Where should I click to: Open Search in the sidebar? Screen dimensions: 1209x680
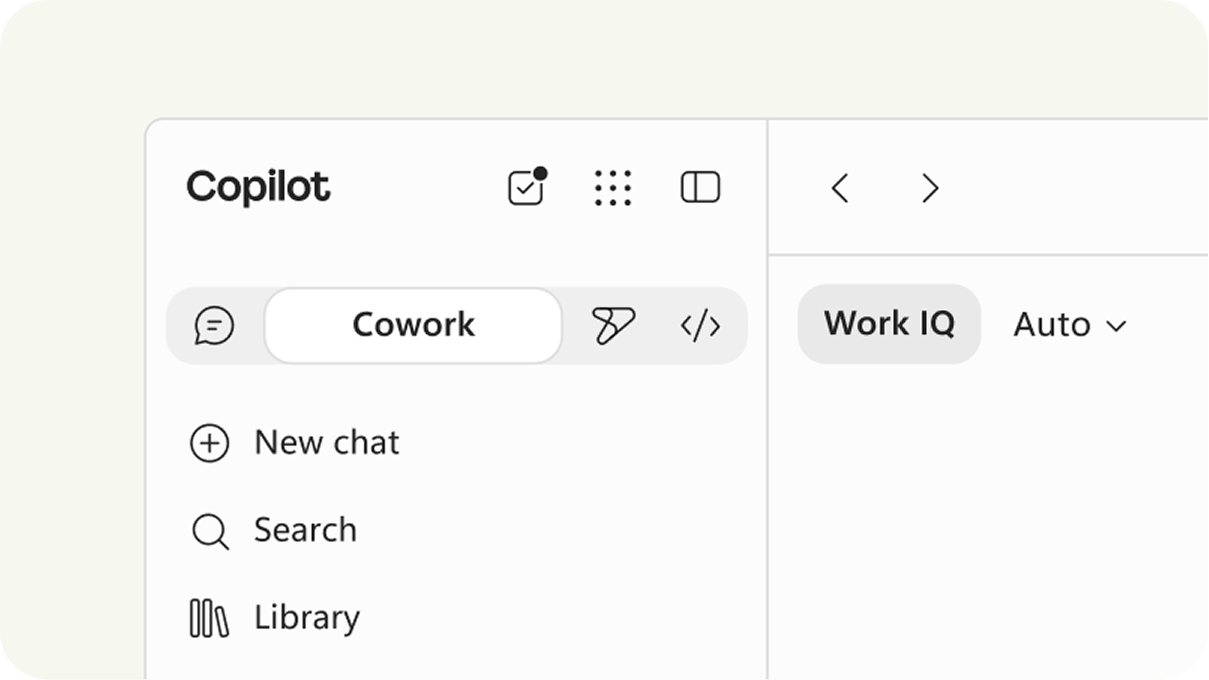coord(273,530)
